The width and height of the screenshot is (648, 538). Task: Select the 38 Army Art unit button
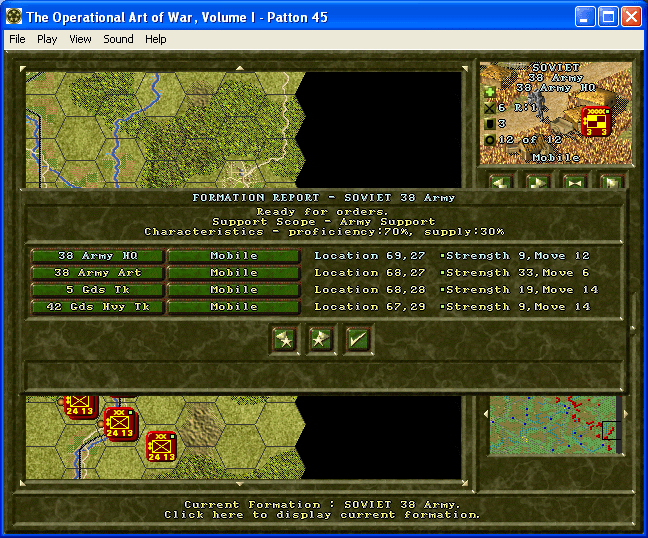98,273
